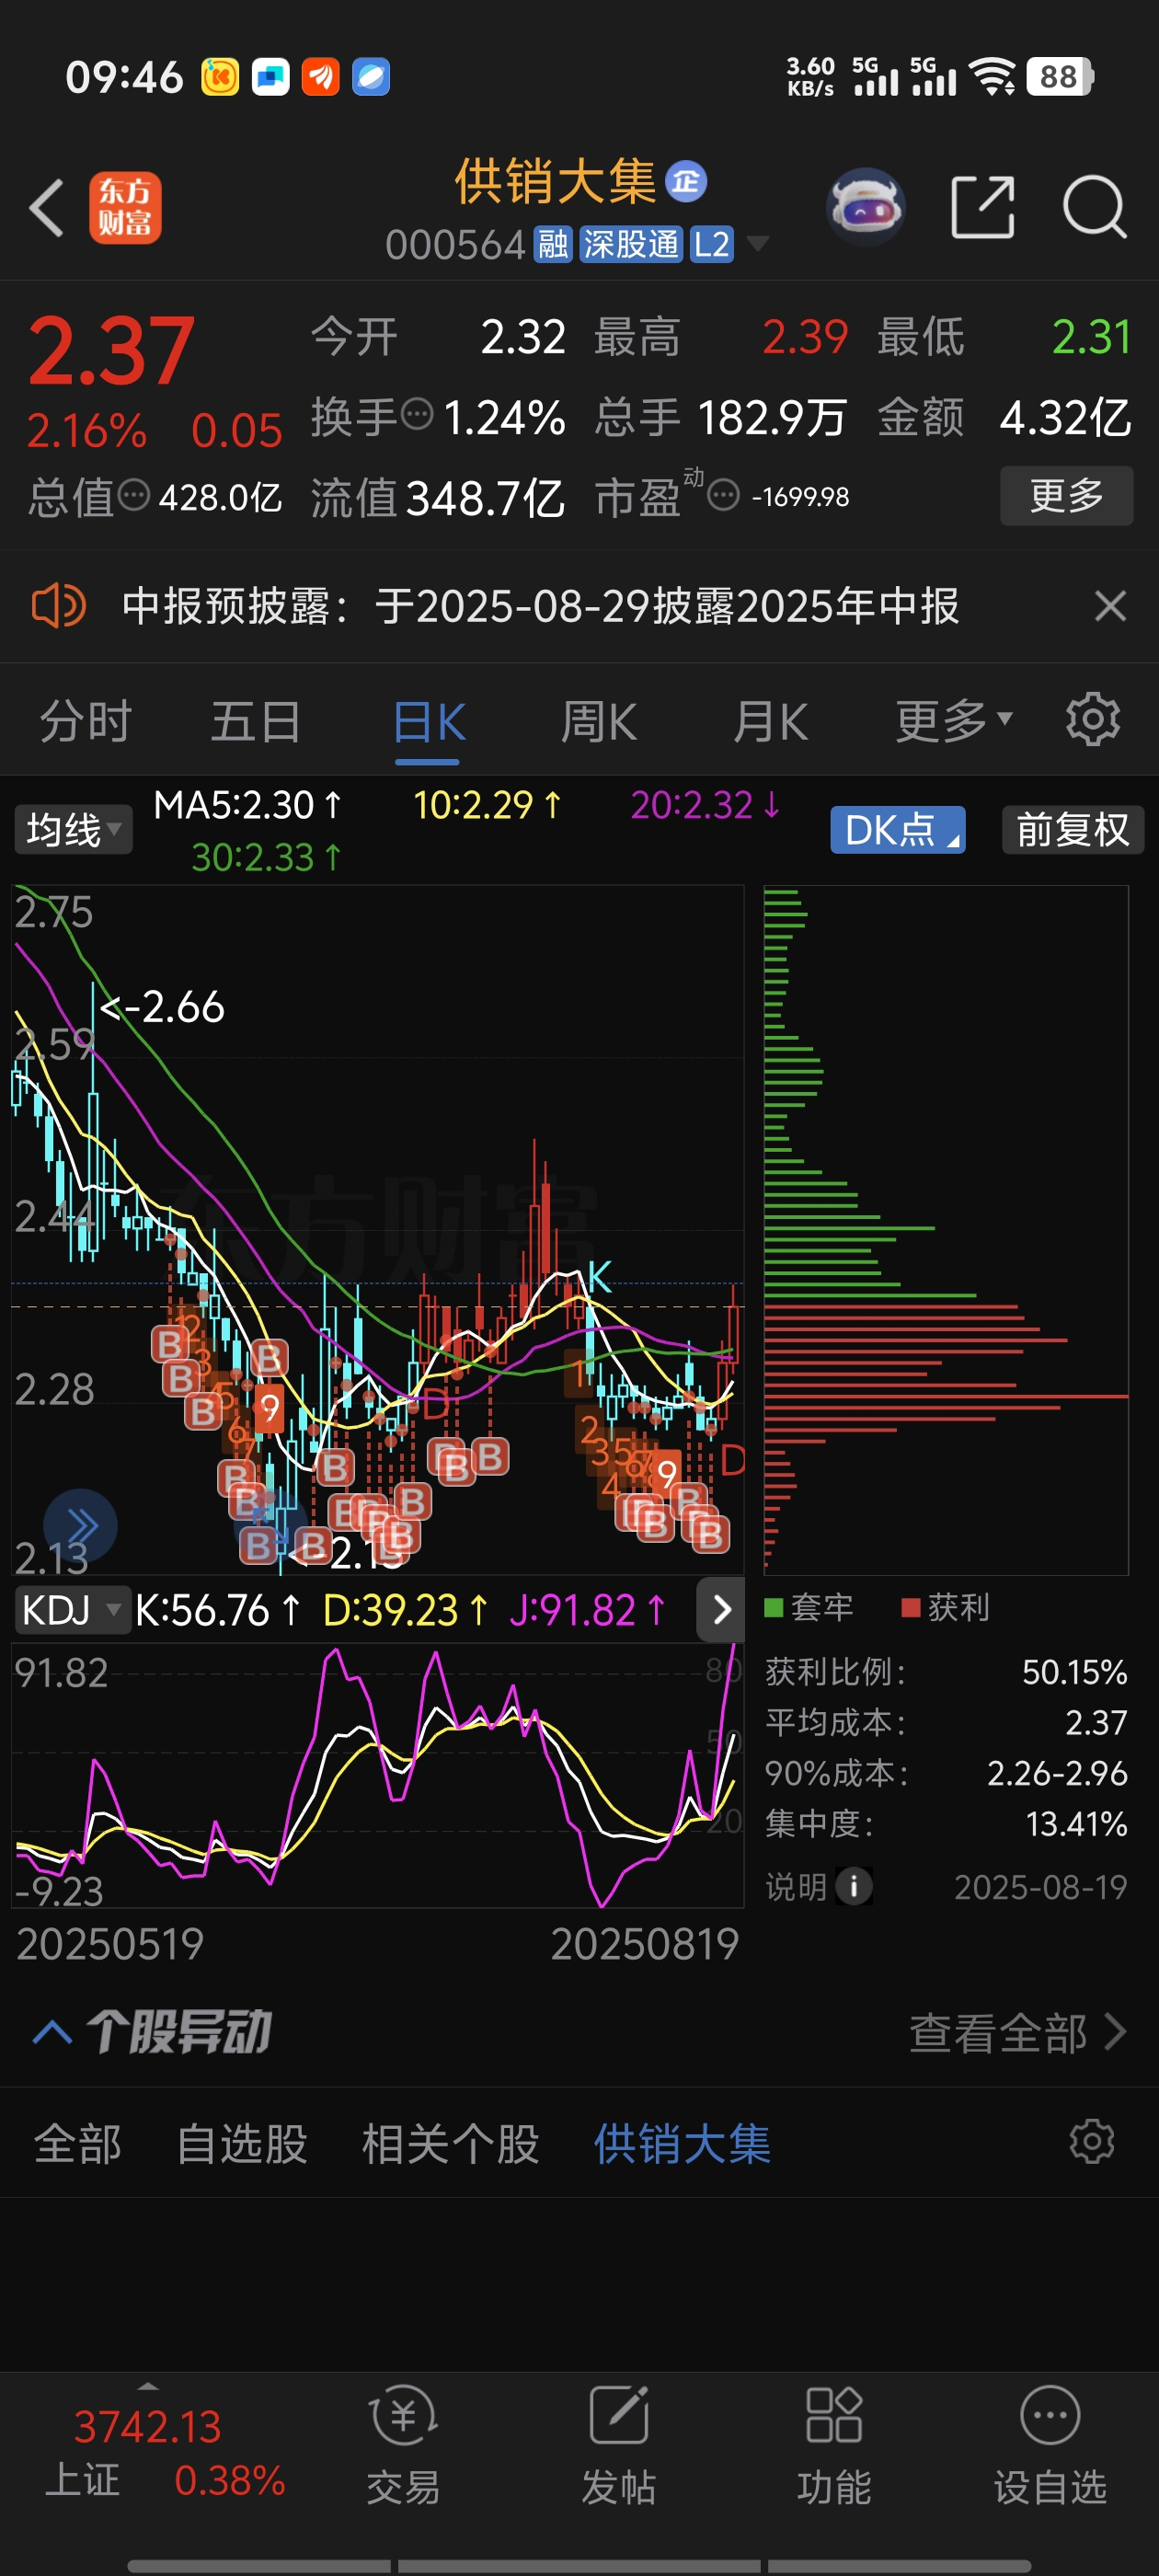Tap the L2 level badge
The height and width of the screenshot is (2576, 1159).
(x=711, y=244)
